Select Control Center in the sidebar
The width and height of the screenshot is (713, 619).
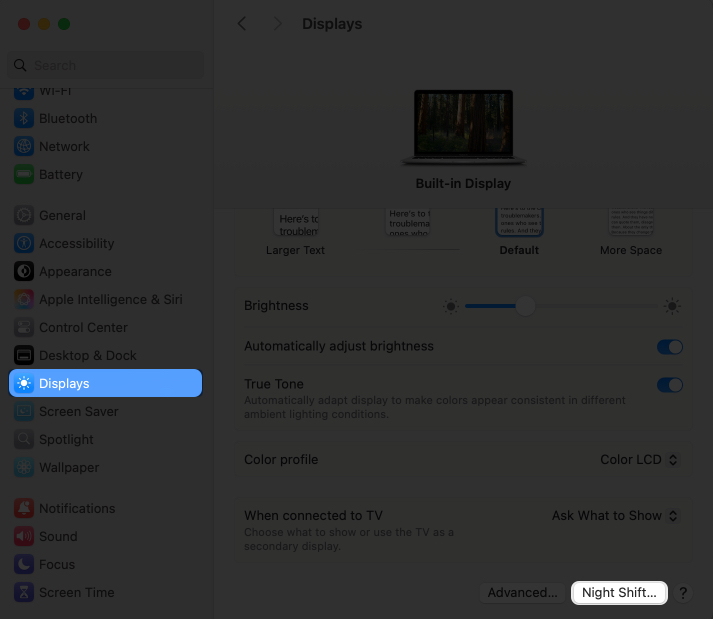coord(105,327)
